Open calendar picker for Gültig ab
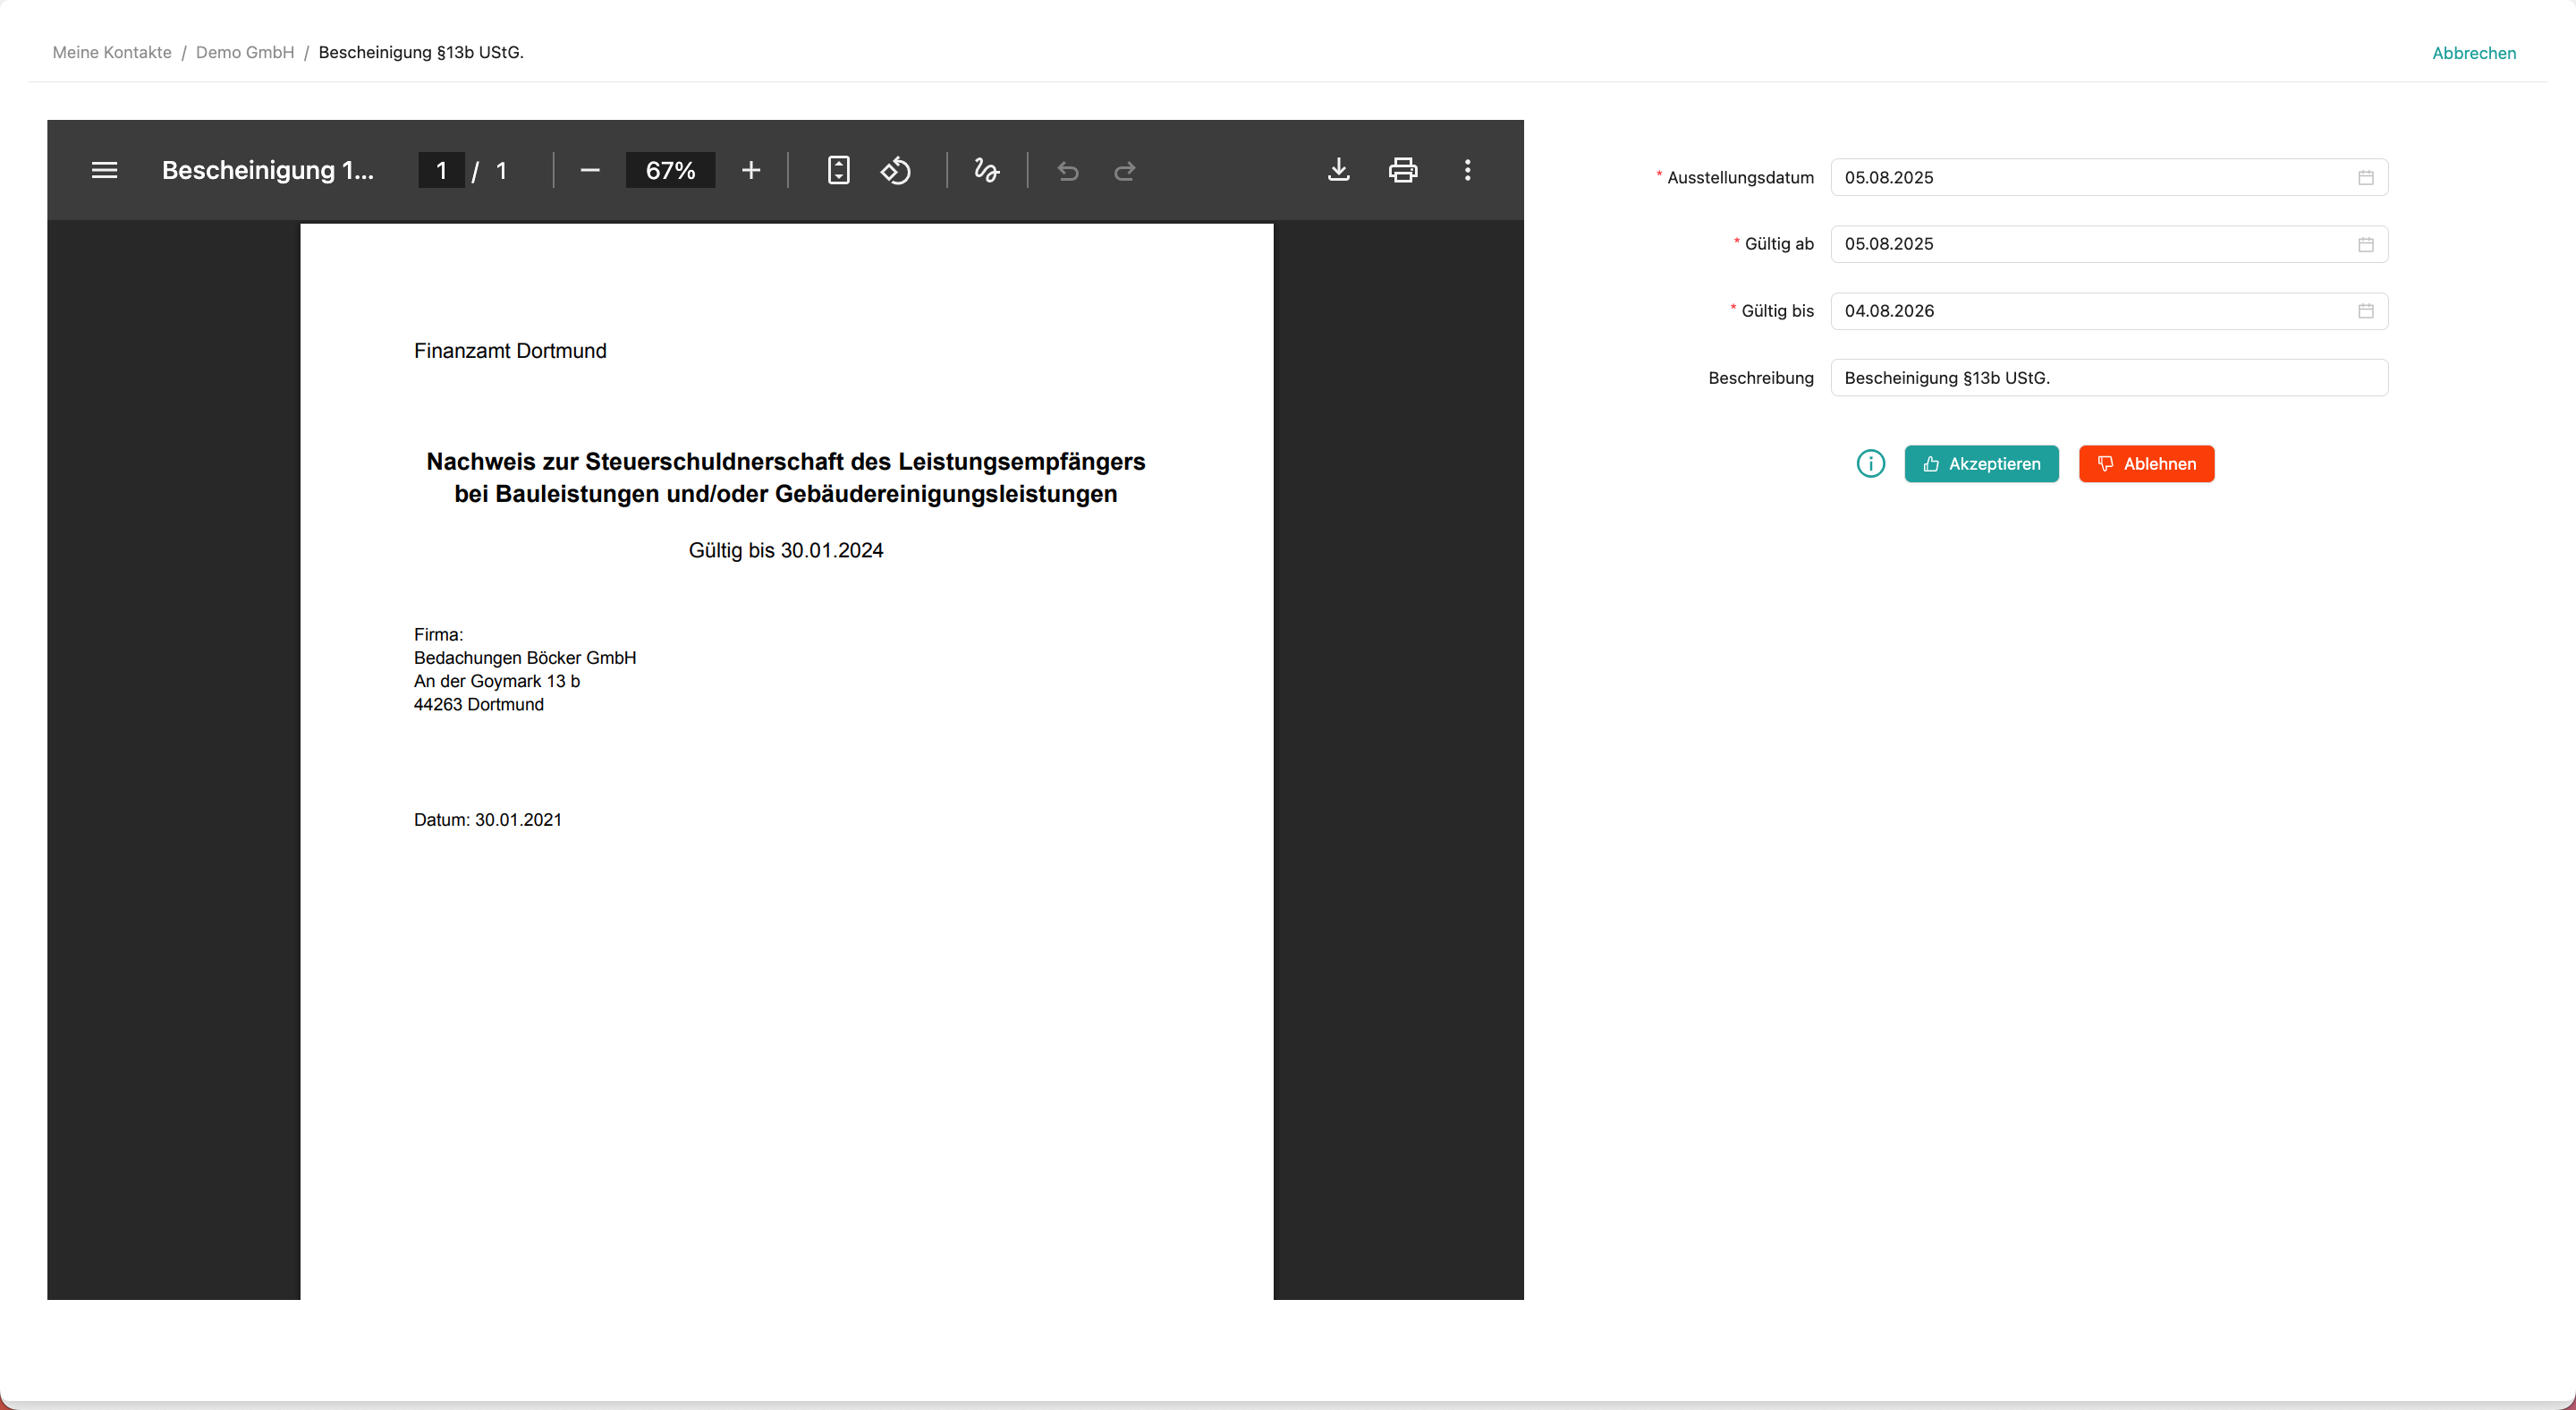This screenshot has width=2576, height=1410. pyautogui.click(x=2365, y=244)
